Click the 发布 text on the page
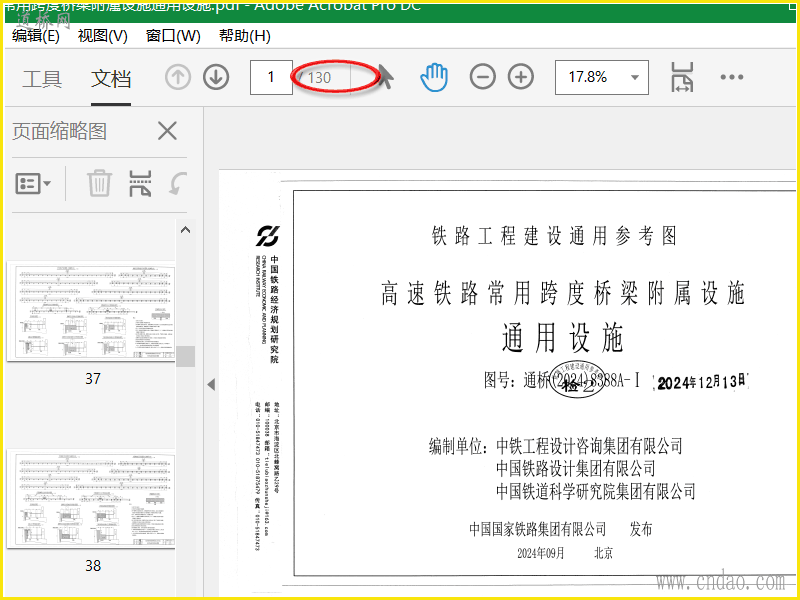Screen dimensions: 800x600 pyautogui.click(x=641, y=530)
